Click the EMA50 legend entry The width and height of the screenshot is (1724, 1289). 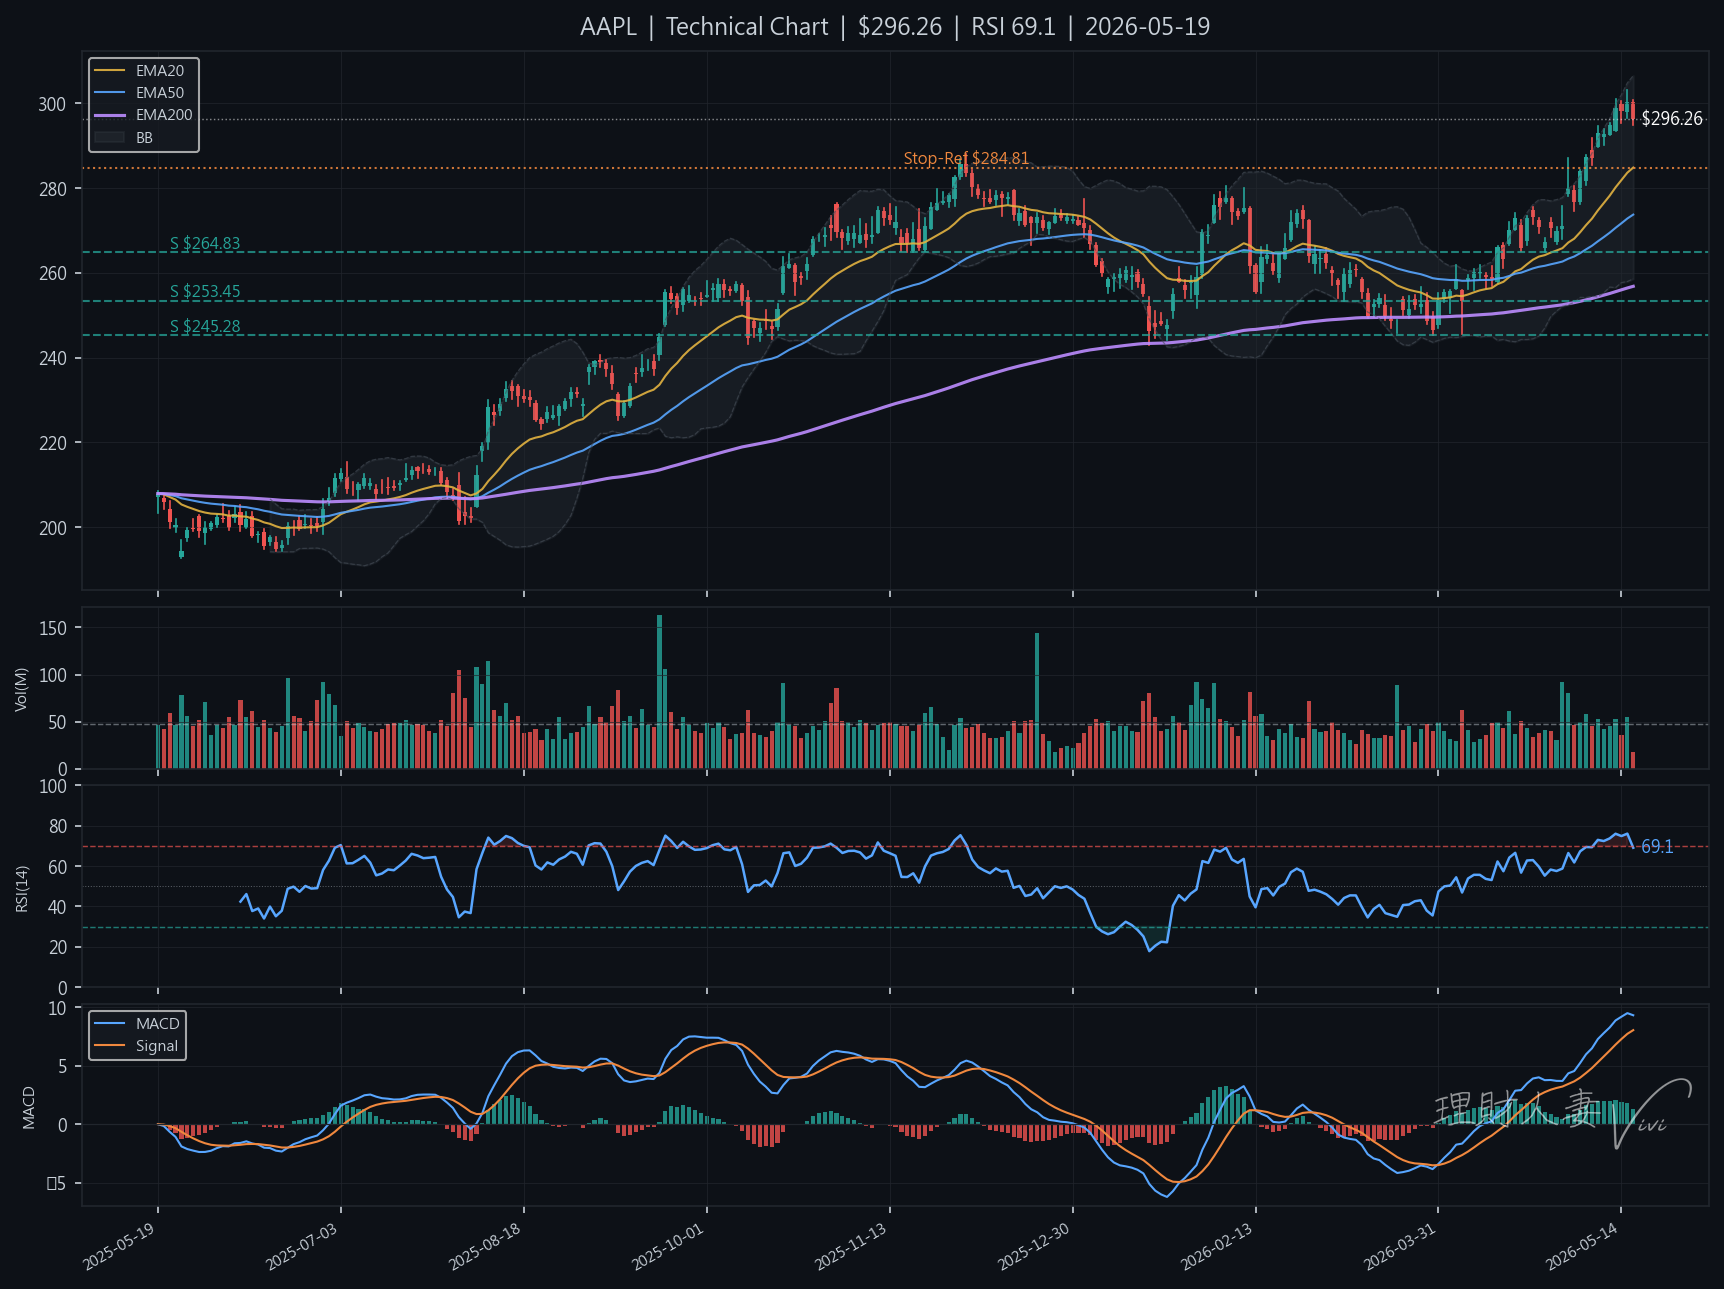click(139, 93)
